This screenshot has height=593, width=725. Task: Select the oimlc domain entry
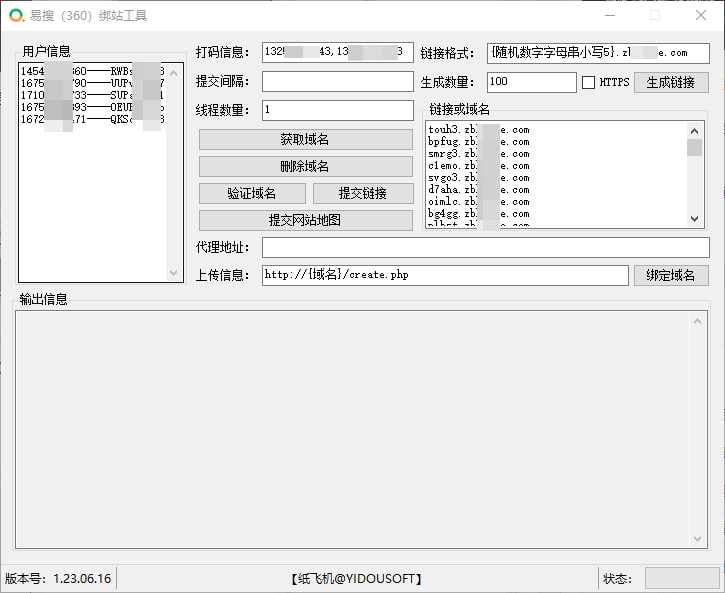479,202
